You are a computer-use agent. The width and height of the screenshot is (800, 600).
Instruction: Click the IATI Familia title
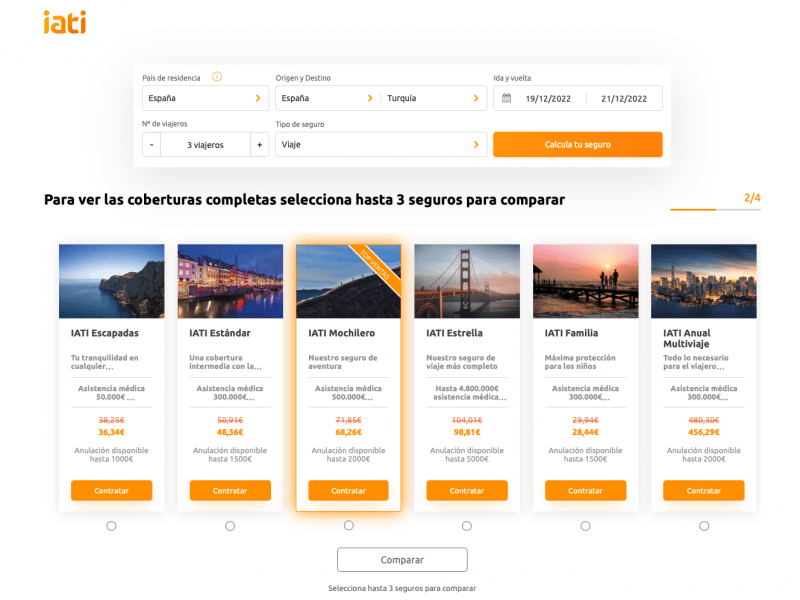pyautogui.click(x=571, y=333)
